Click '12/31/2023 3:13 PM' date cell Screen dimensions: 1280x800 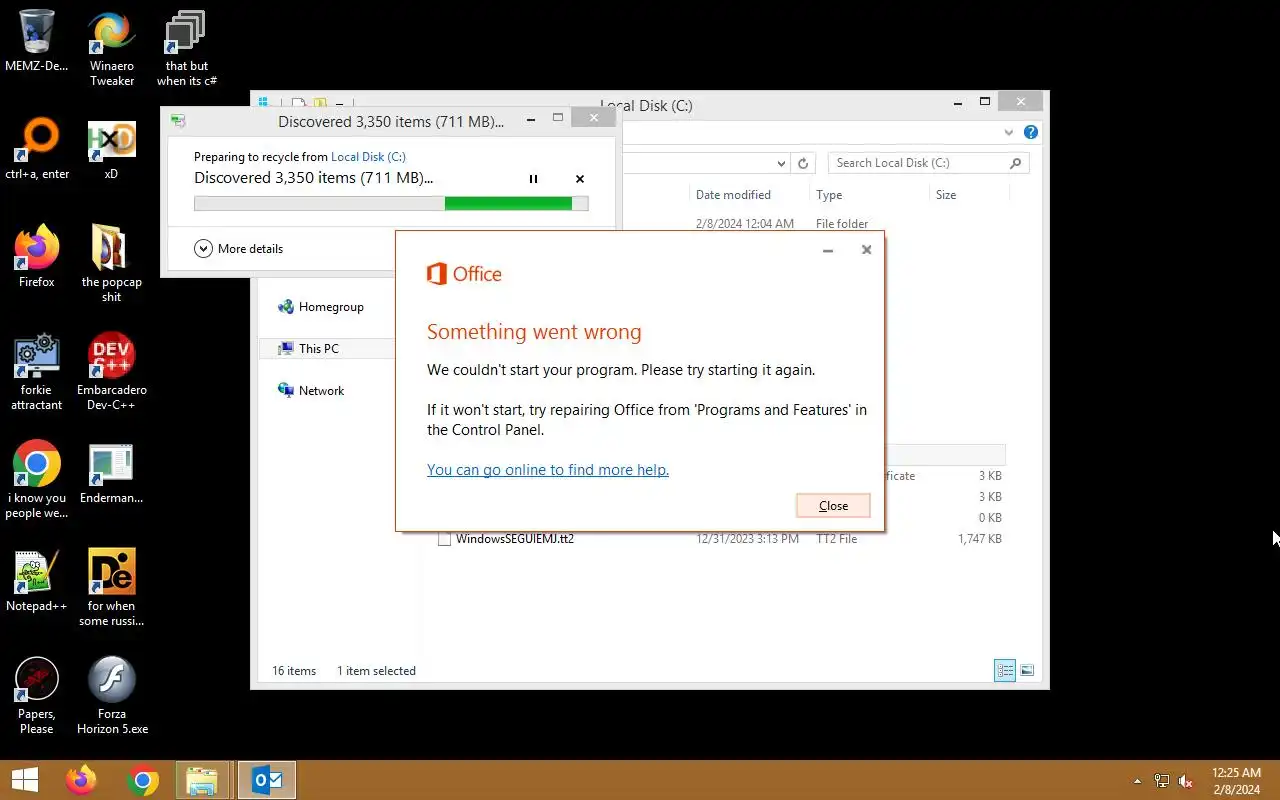(747, 539)
